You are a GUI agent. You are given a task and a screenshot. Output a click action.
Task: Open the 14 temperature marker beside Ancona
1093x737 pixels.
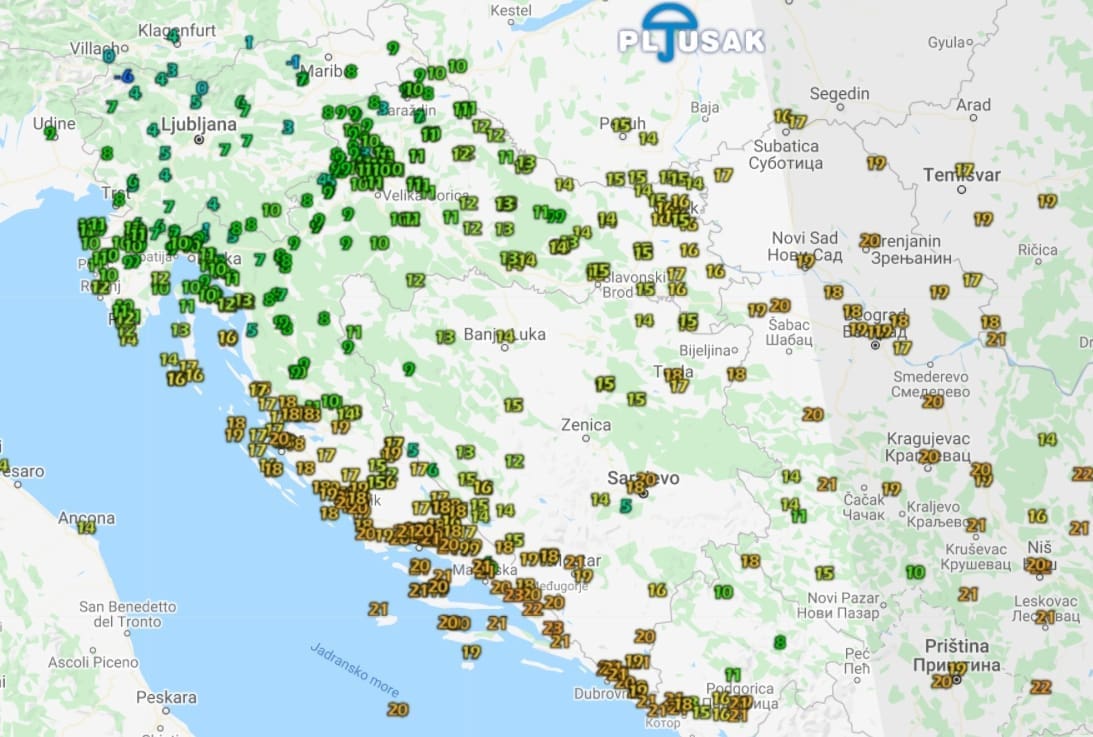point(86,526)
